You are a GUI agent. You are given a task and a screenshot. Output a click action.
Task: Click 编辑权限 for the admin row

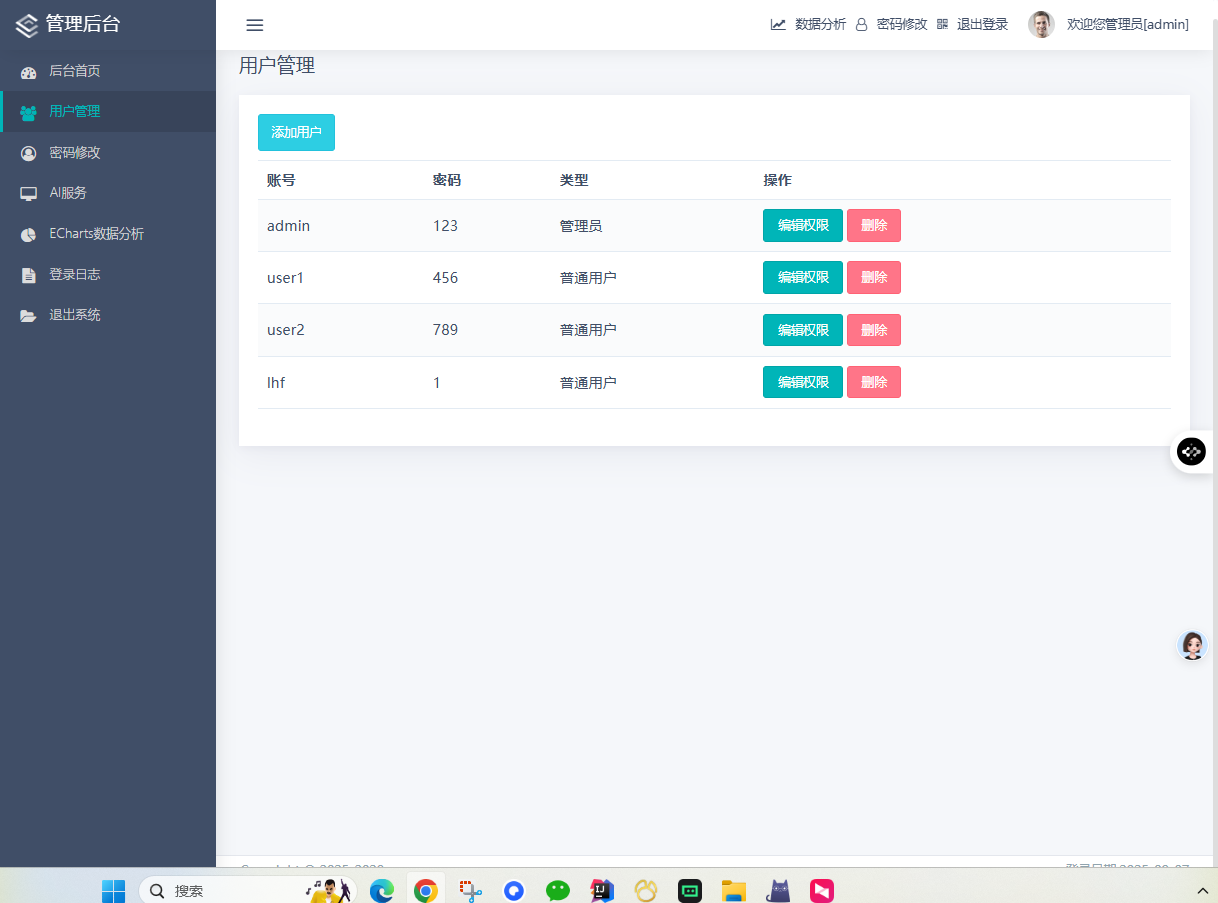click(803, 225)
